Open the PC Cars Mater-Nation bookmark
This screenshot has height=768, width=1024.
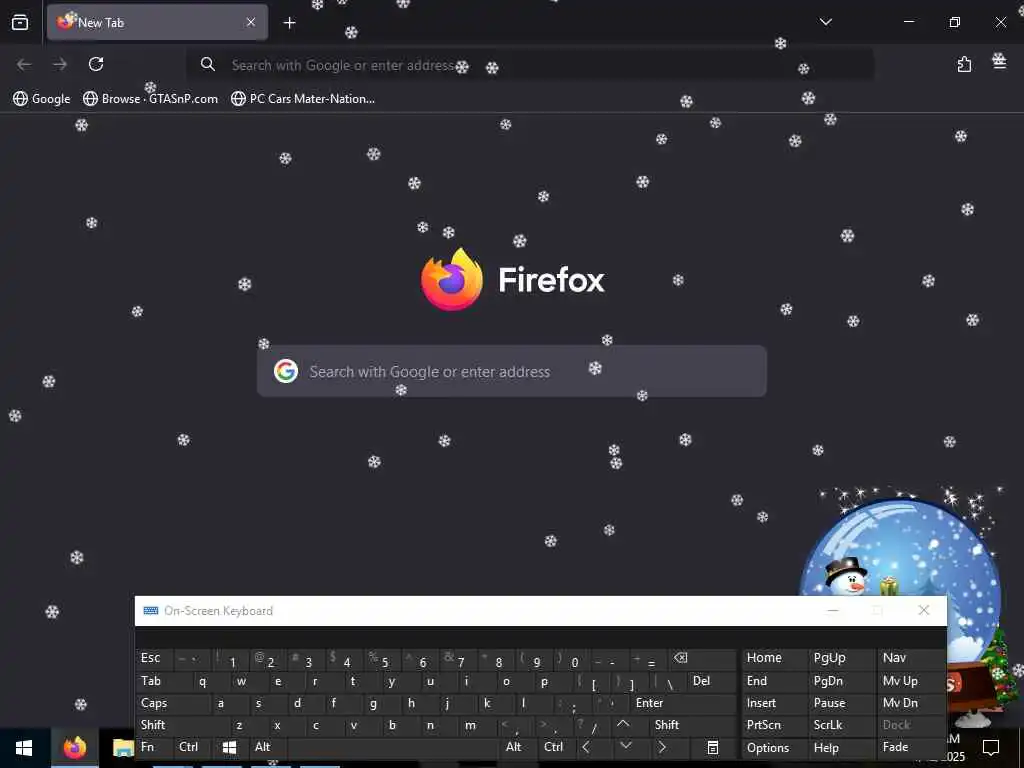pos(302,99)
